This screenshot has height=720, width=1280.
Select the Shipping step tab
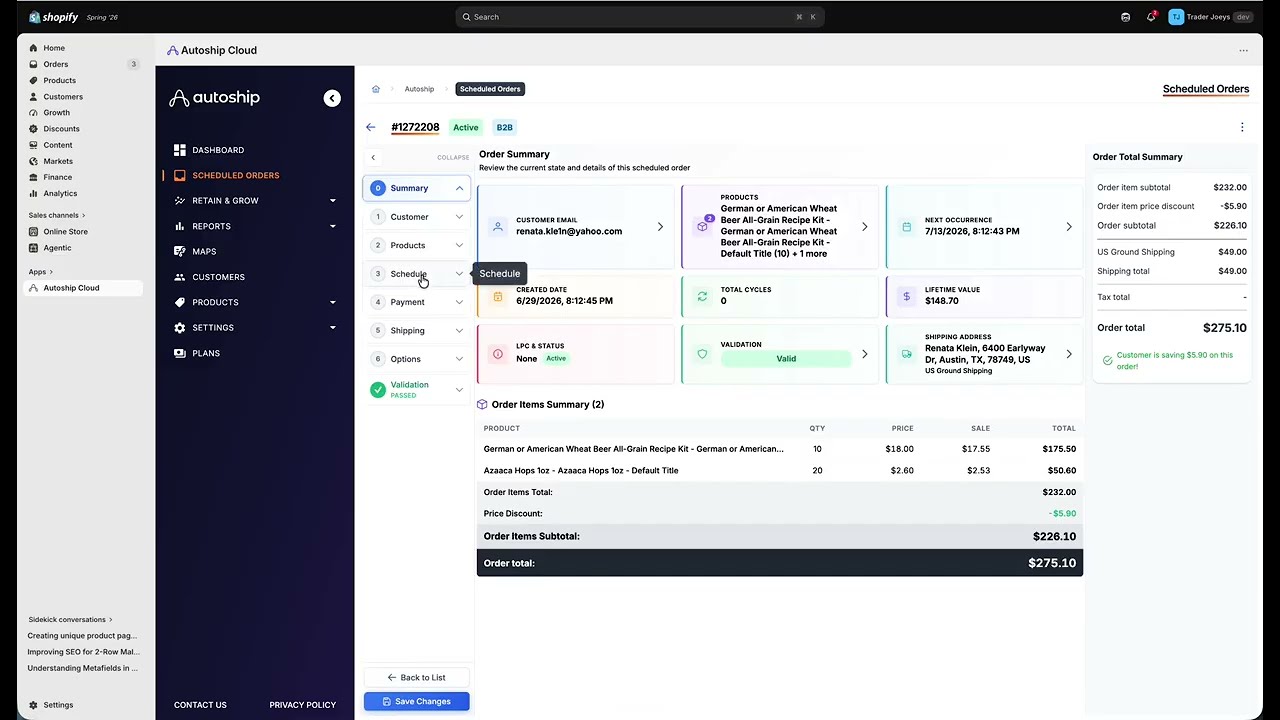click(417, 331)
